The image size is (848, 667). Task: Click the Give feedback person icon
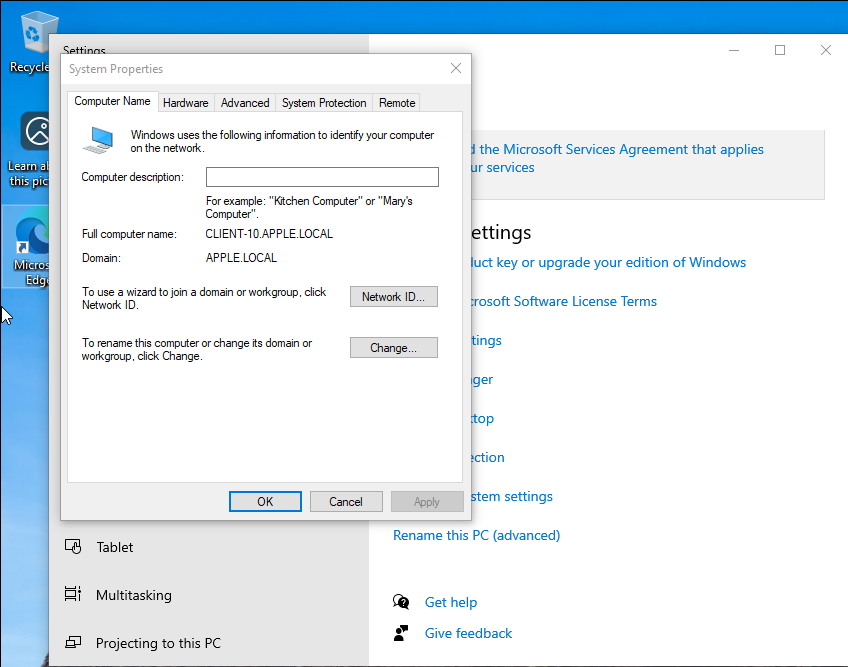401,632
